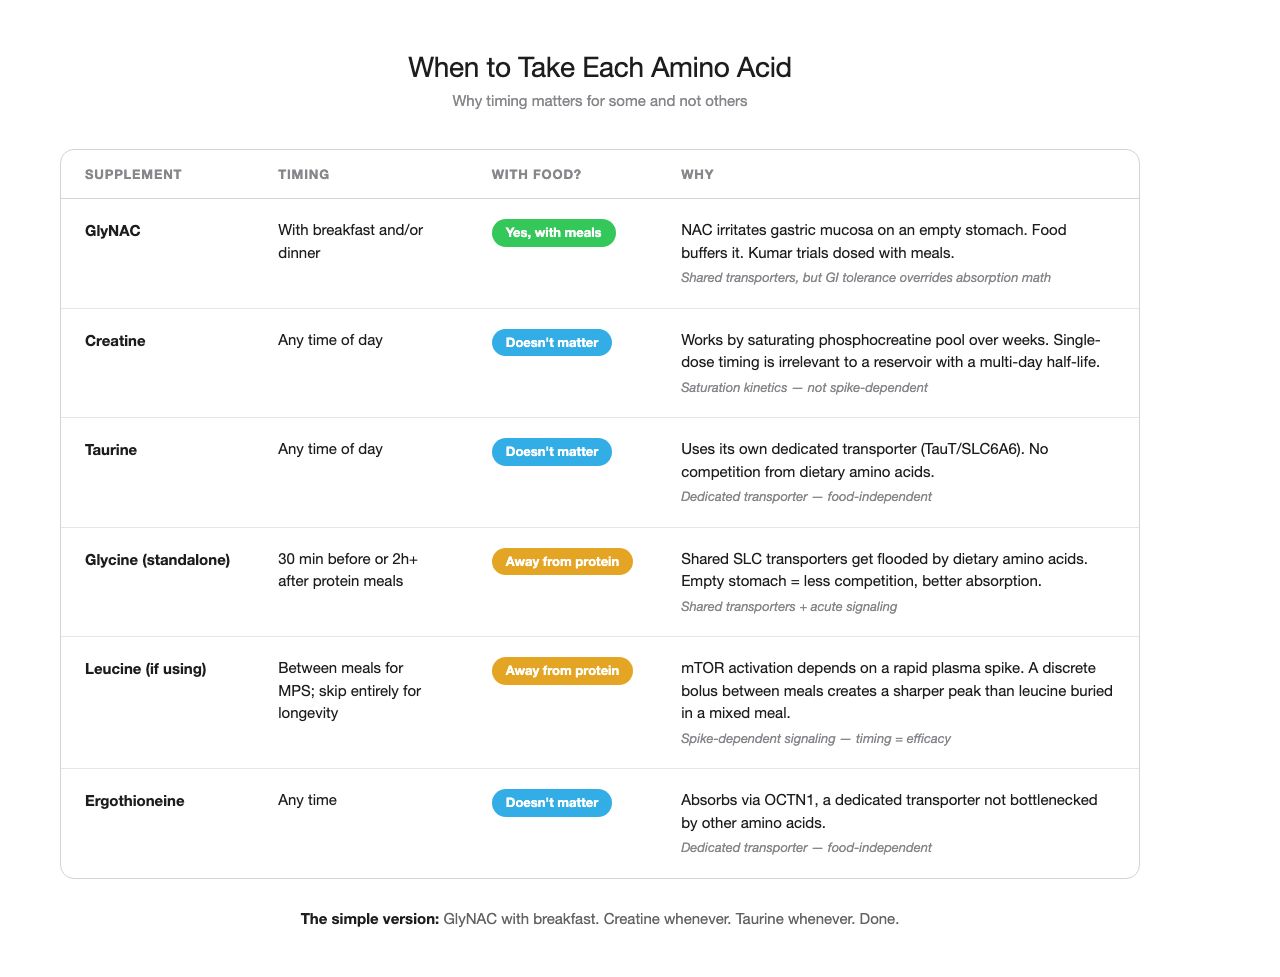This screenshot has height=977, width=1280.
Task: Click Glycine's "Away from protein" badge
Action: pyautogui.click(x=562, y=561)
